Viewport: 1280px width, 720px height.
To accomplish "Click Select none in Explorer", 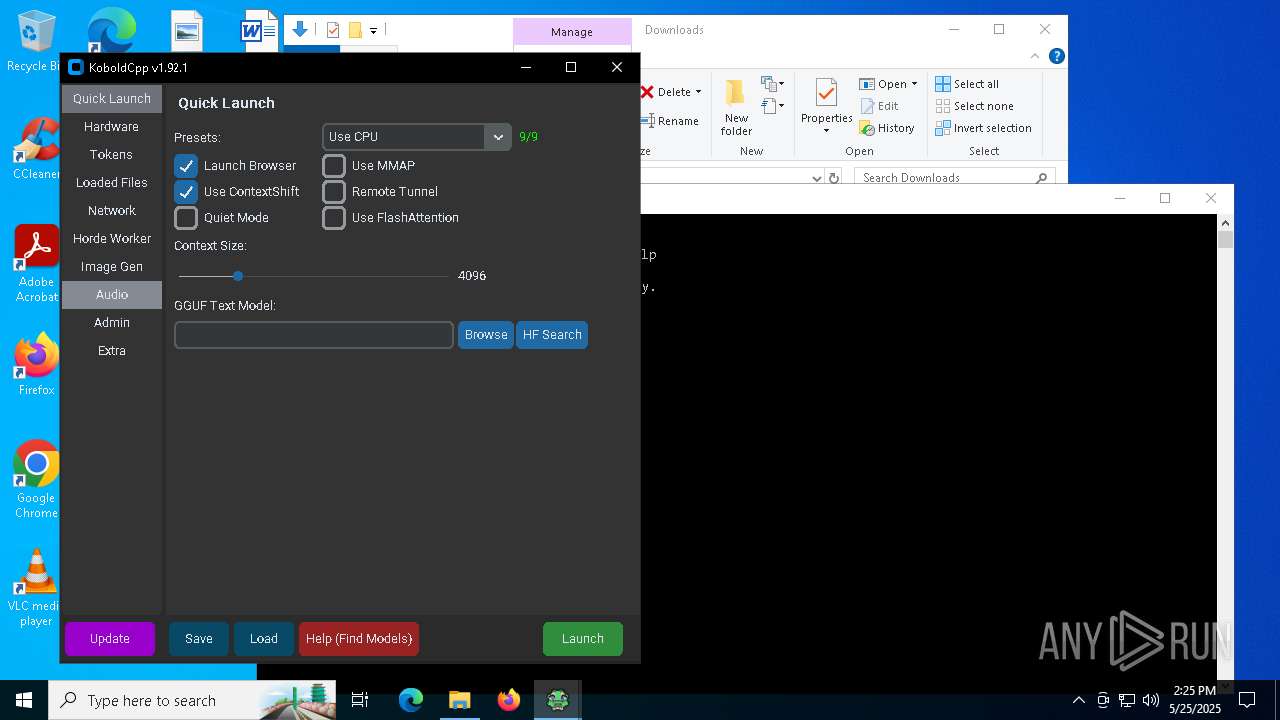I will tap(974, 106).
